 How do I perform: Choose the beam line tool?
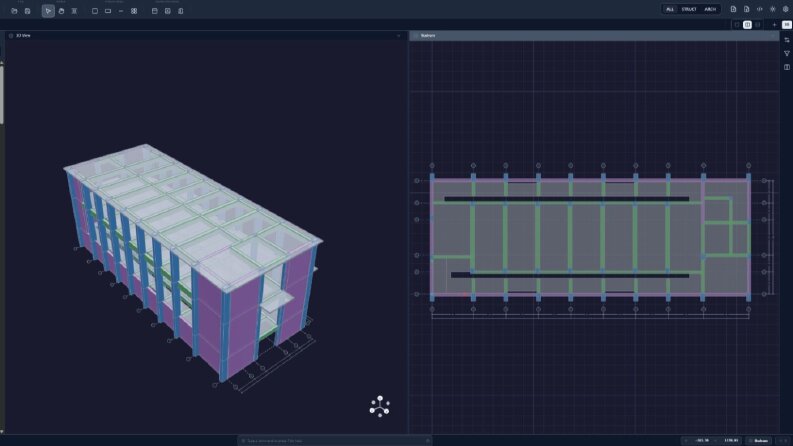(121, 11)
